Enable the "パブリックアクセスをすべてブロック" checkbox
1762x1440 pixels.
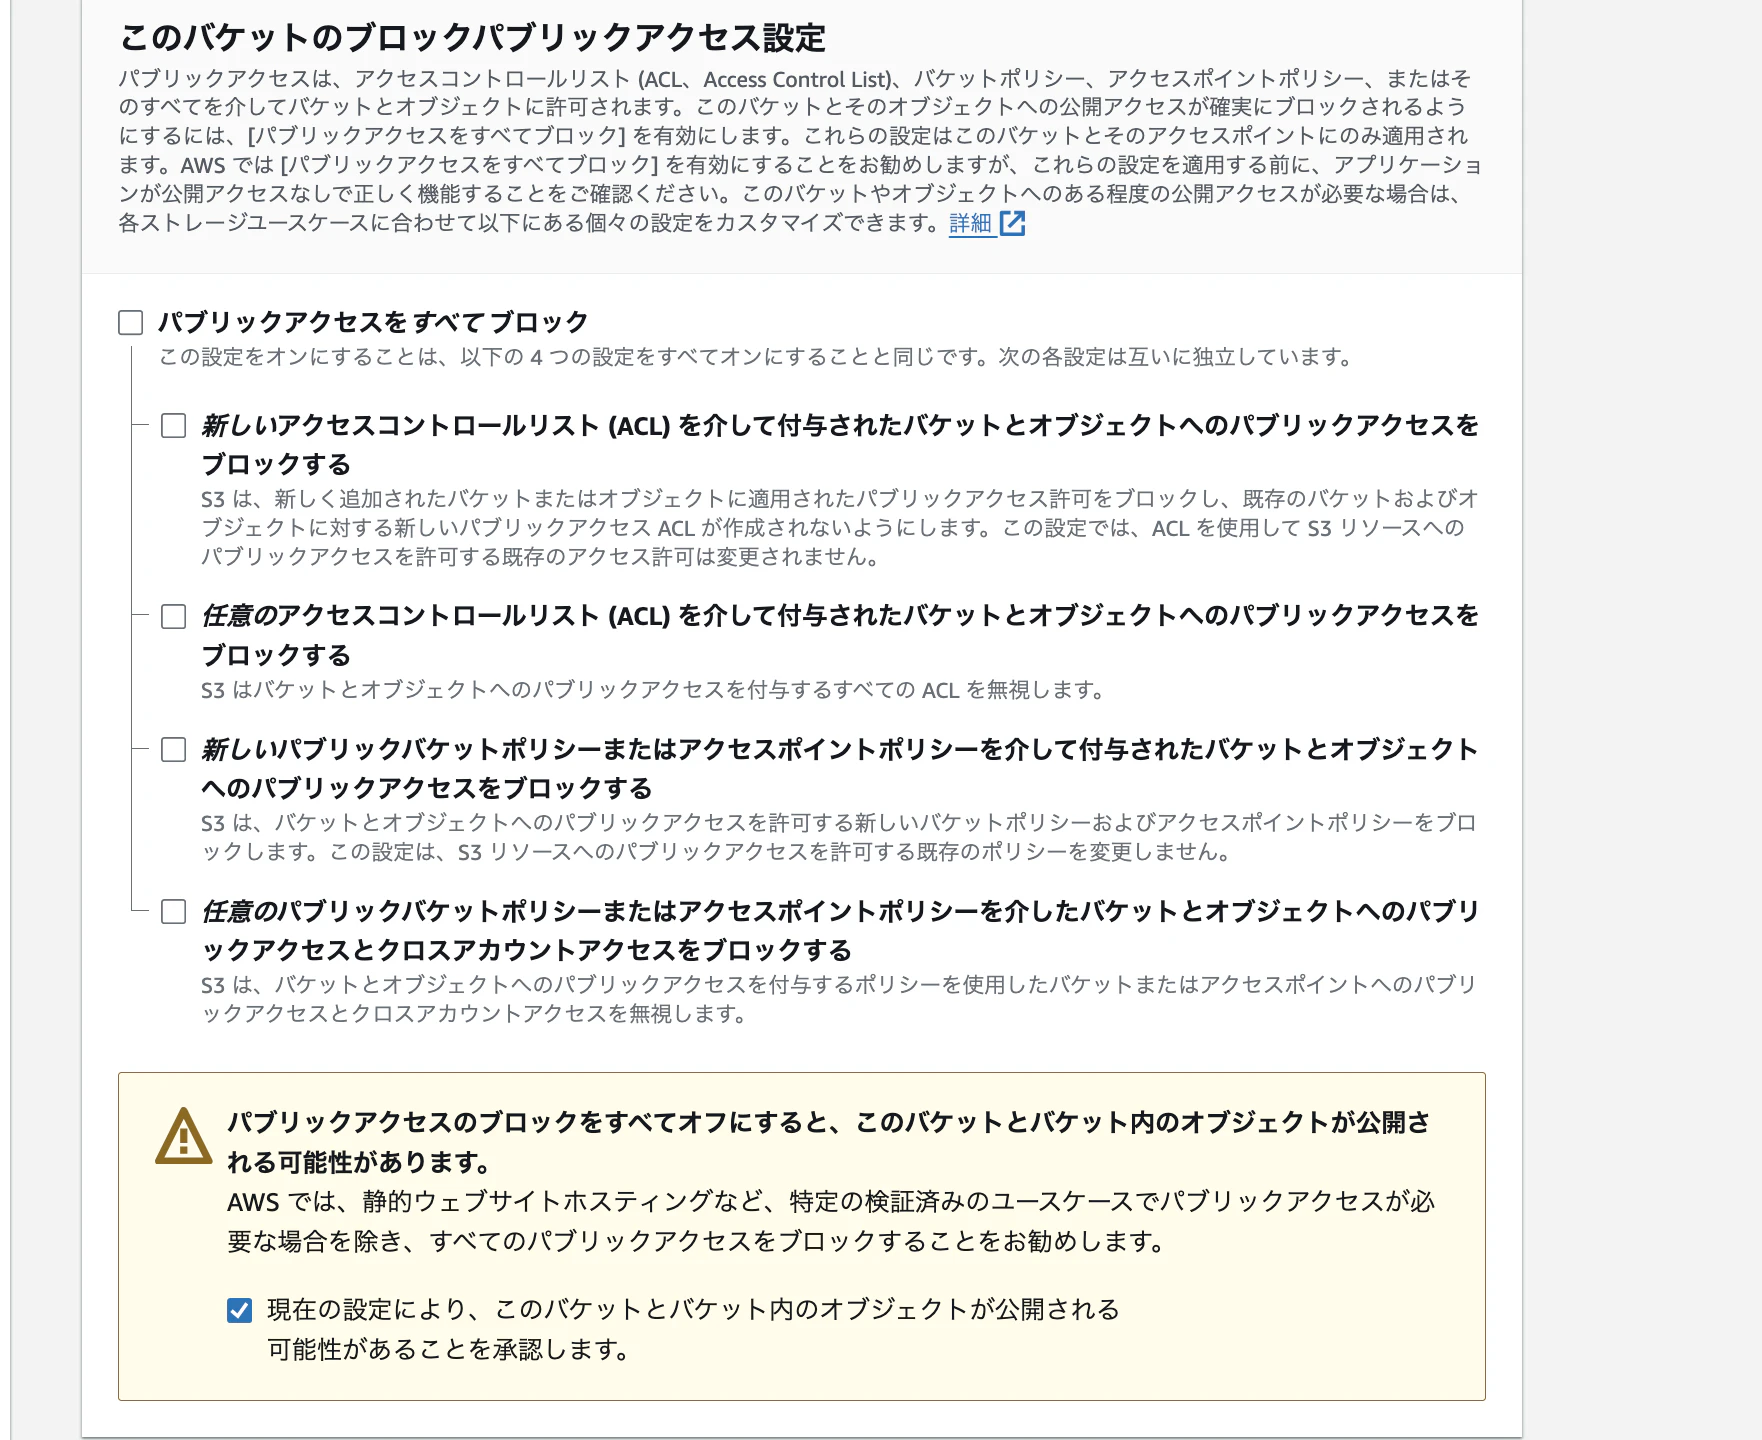(128, 322)
